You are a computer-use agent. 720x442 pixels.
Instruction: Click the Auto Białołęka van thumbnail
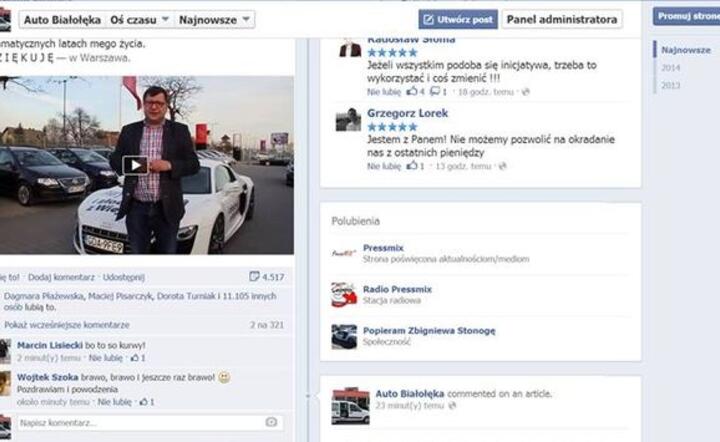(x=350, y=406)
